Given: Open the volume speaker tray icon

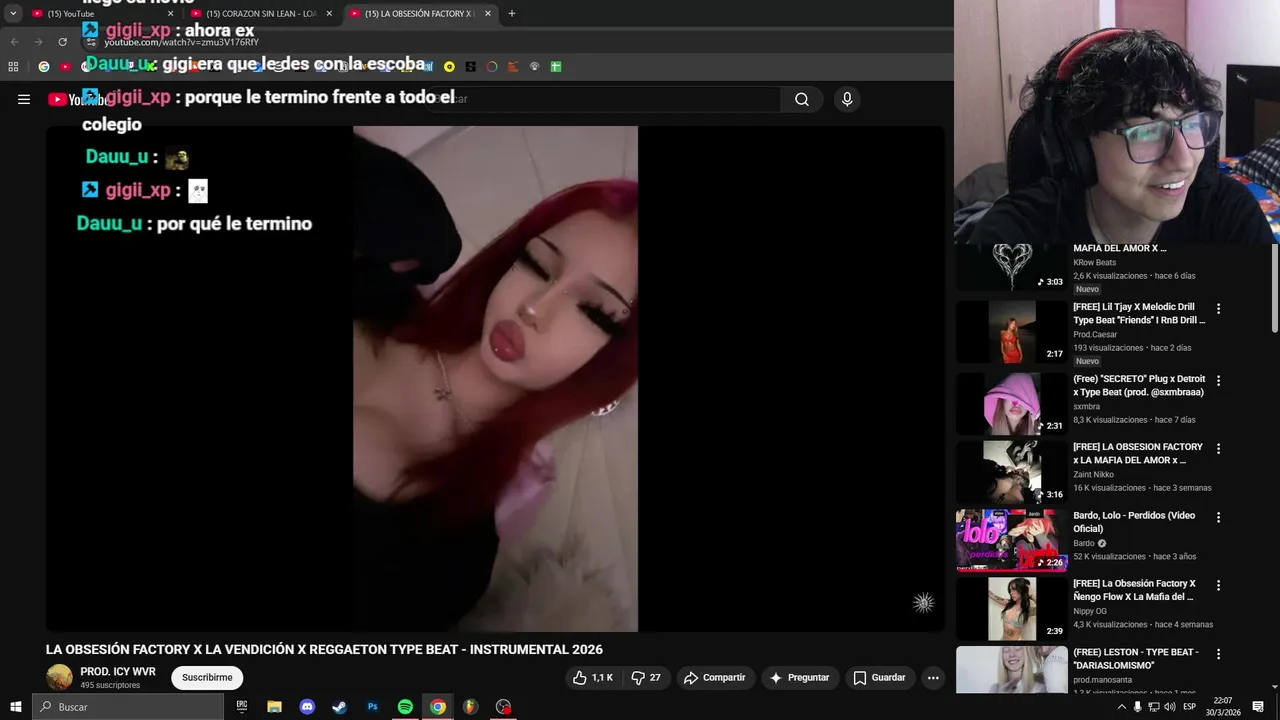Looking at the screenshot, I should click(x=1170, y=707).
